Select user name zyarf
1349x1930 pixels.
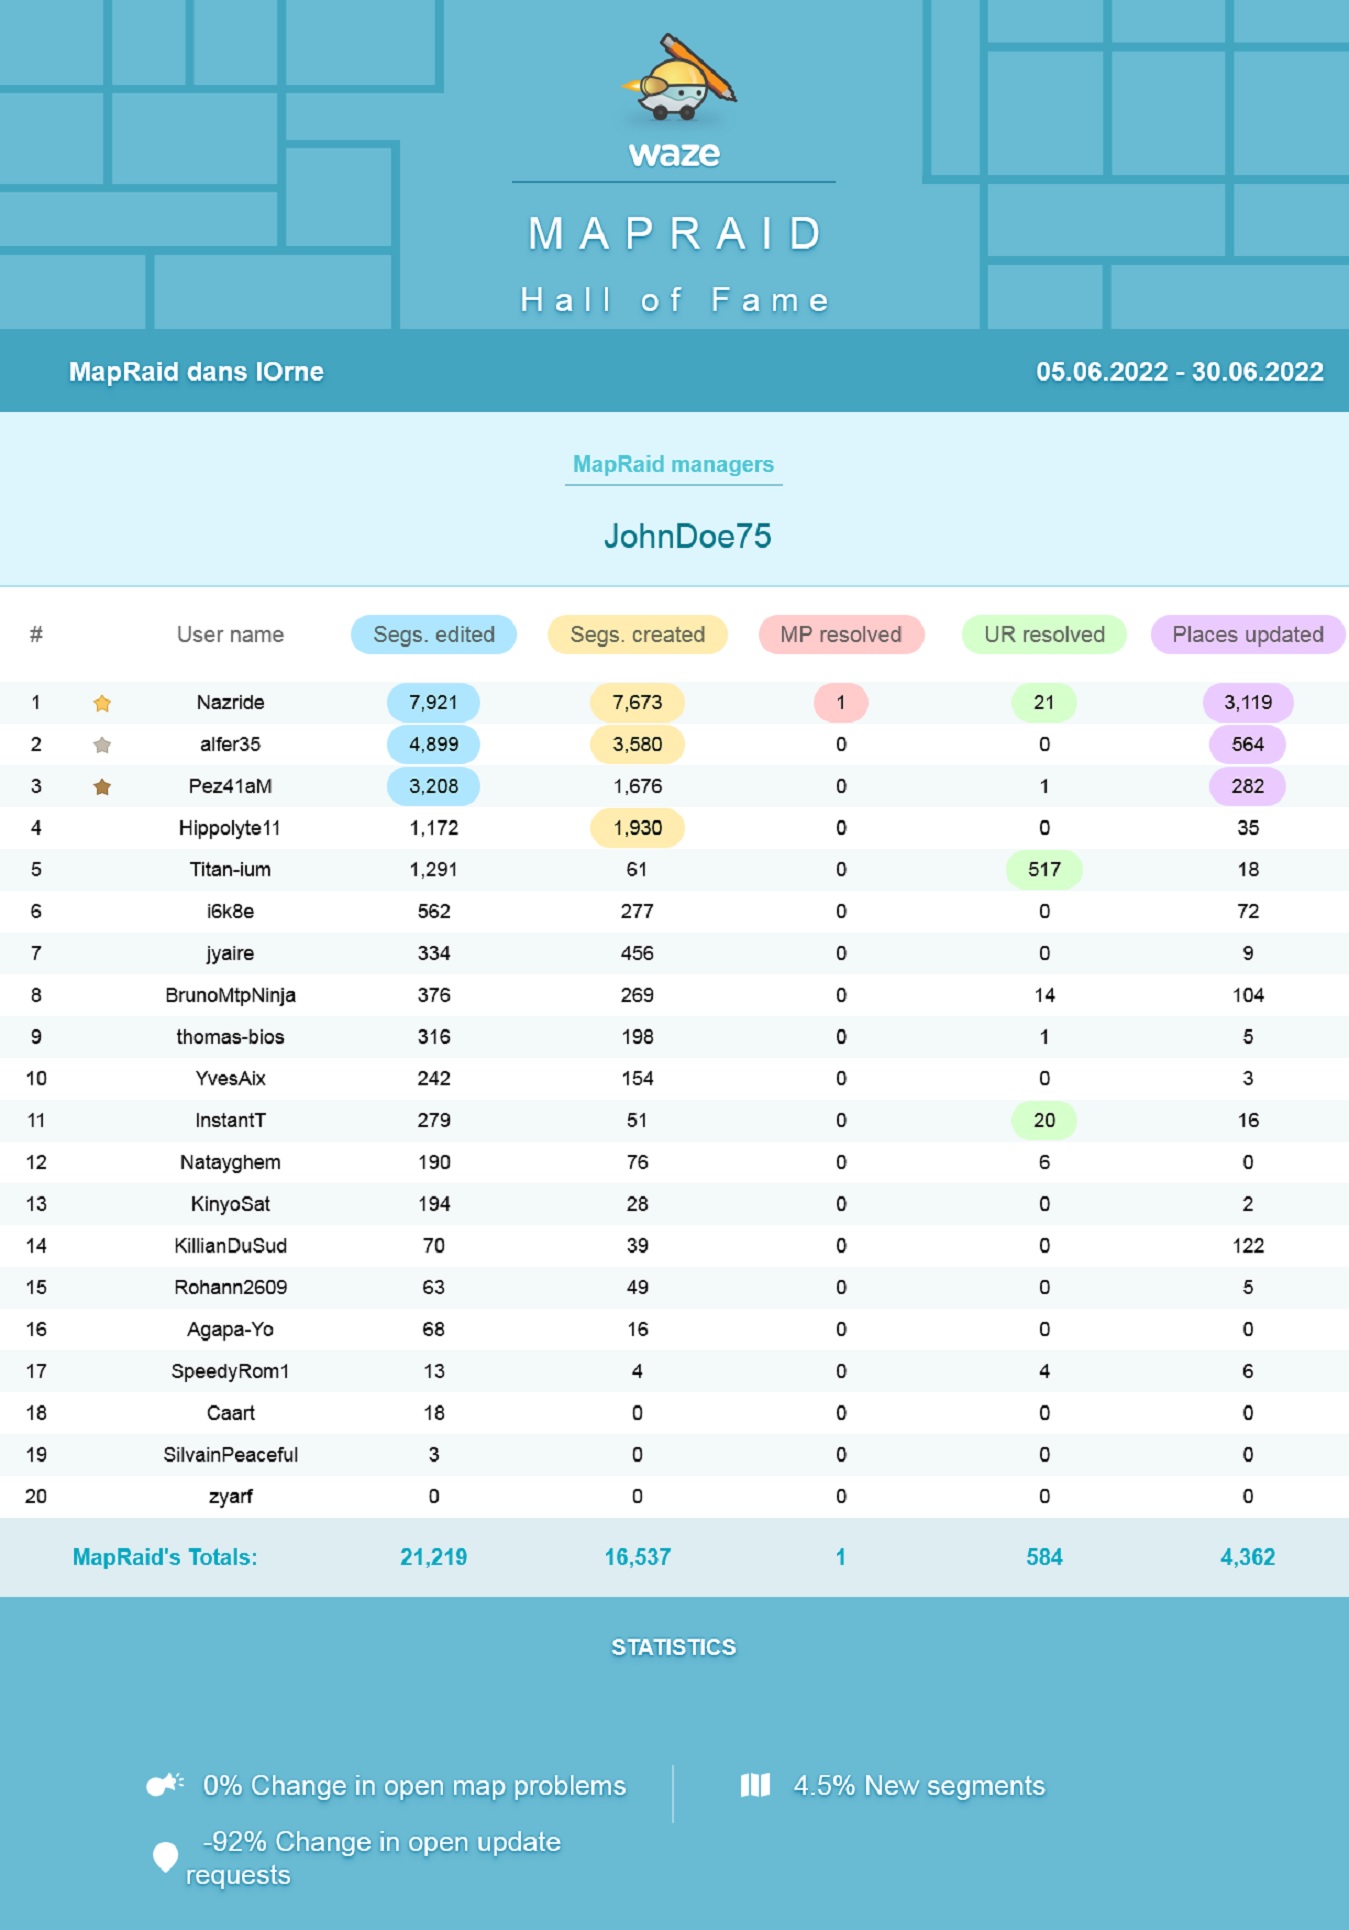(x=230, y=1497)
